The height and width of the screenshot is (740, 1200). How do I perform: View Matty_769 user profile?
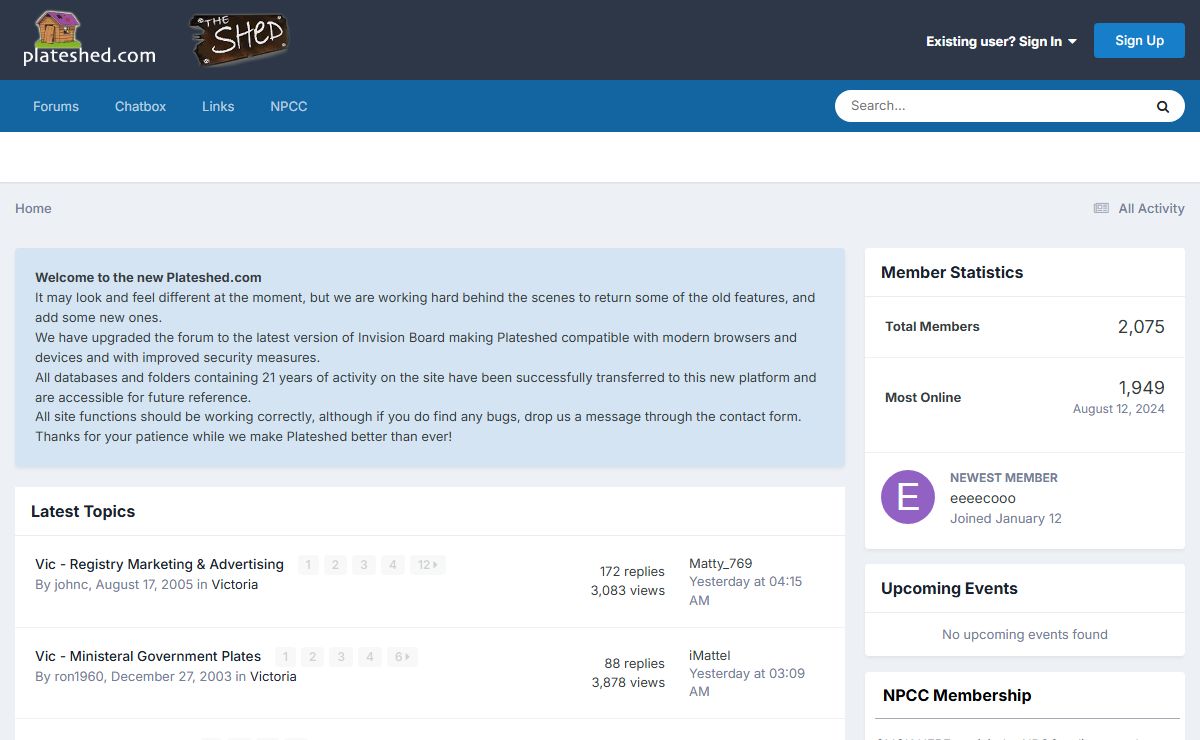click(720, 563)
